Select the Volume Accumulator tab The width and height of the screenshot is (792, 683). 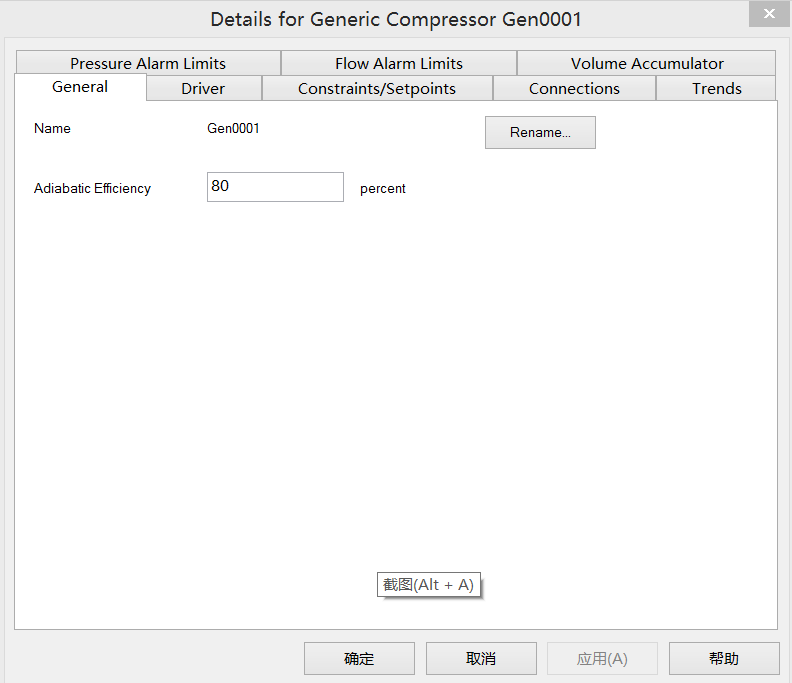pyautogui.click(x=646, y=63)
